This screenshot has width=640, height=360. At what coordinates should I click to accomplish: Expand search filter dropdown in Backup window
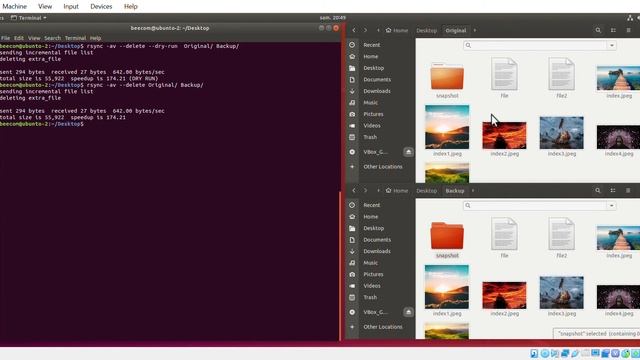click(611, 205)
